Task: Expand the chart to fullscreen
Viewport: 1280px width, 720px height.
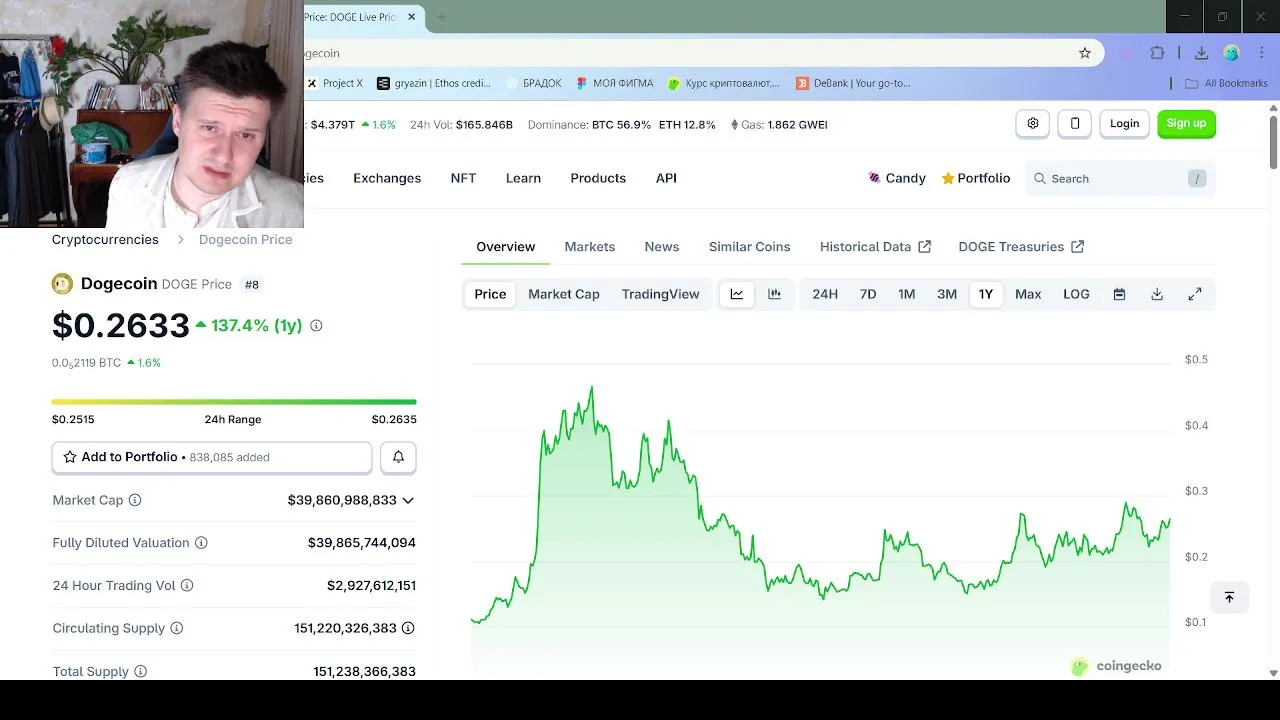Action: pyautogui.click(x=1195, y=294)
